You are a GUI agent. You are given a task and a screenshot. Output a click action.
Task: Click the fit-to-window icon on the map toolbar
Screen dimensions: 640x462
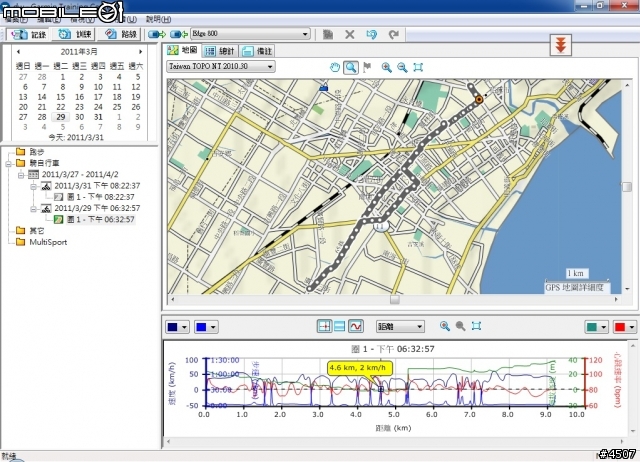[x=418, y=67]
